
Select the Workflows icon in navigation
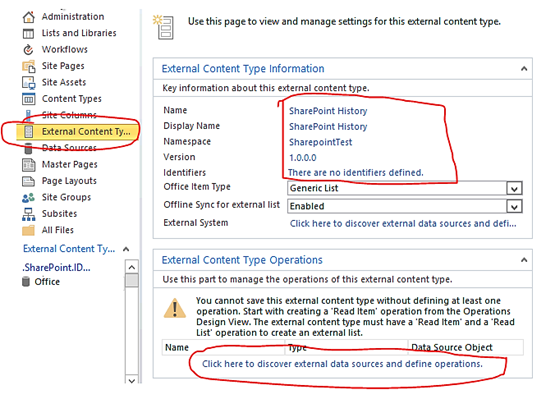tap(29, 50)
